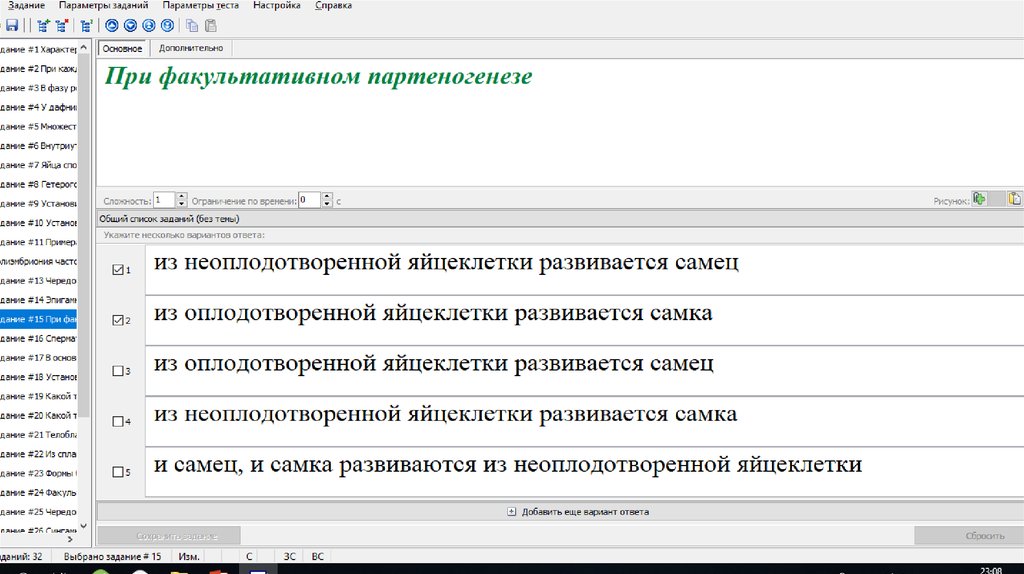Image resolution: width=1024 pixels, height=574 pixels.
Task: Check answer option 4 checkbox
Action: point(118,421)
